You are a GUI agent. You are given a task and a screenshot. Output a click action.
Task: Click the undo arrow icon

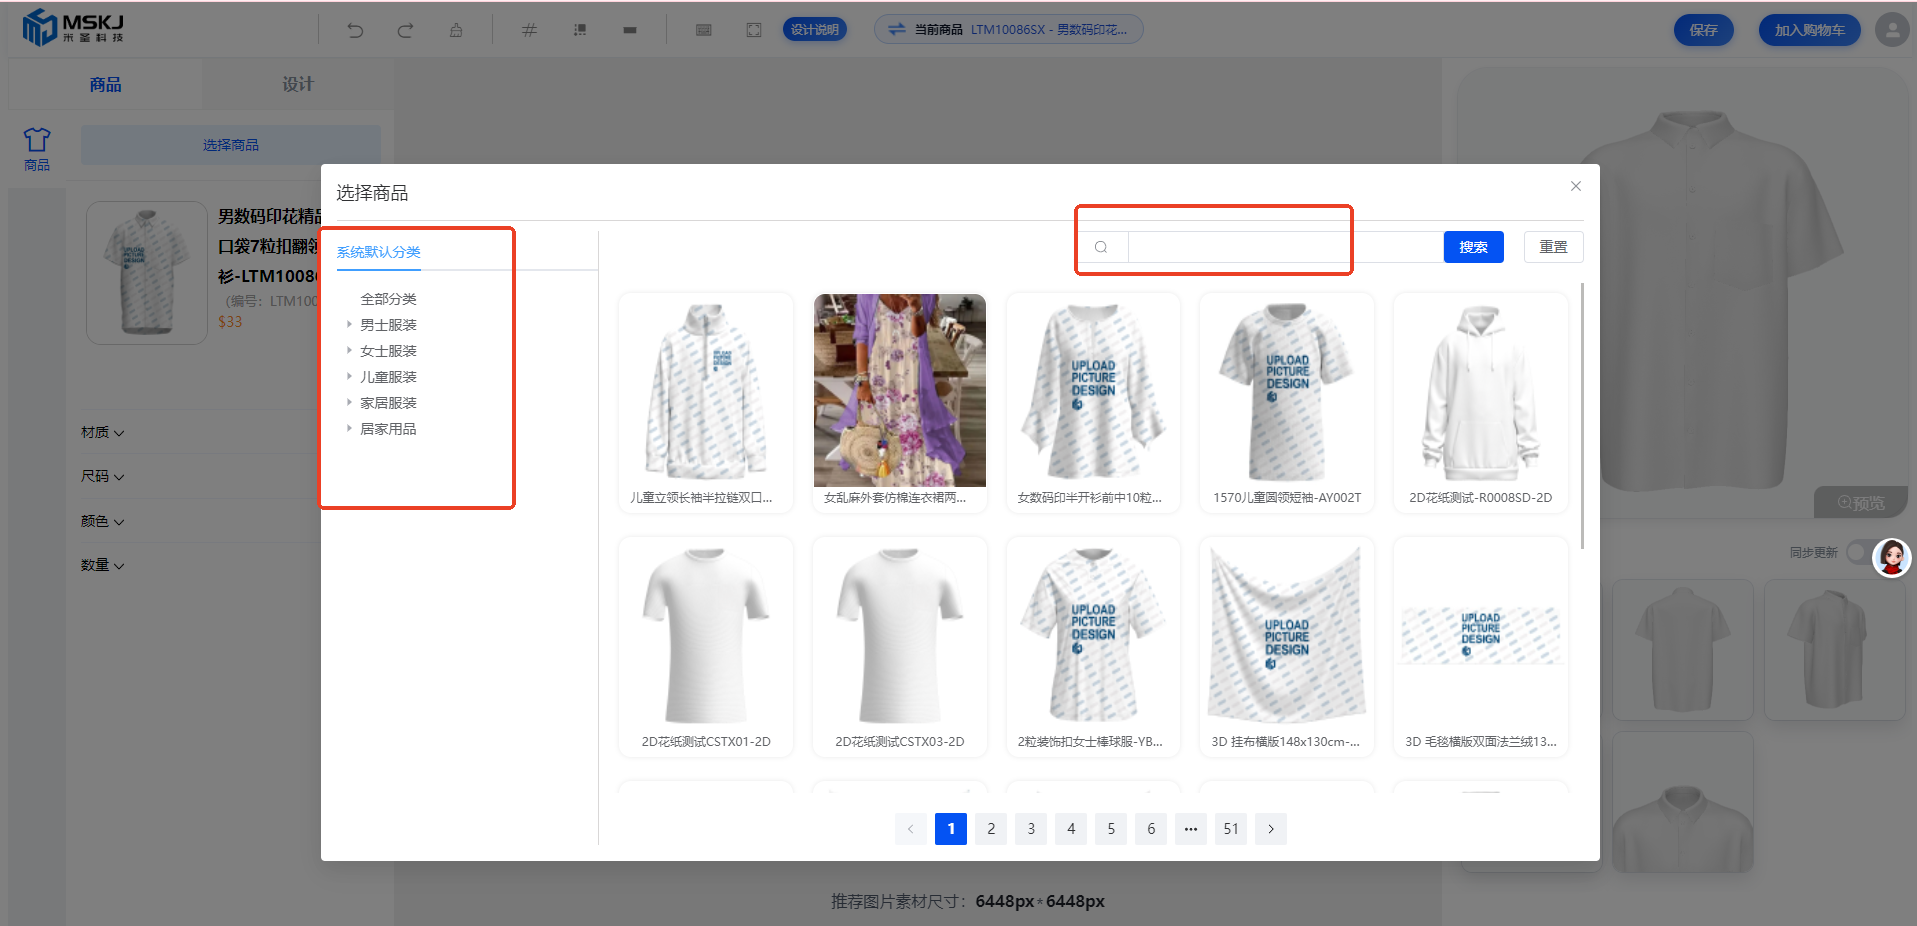[355, 30]
